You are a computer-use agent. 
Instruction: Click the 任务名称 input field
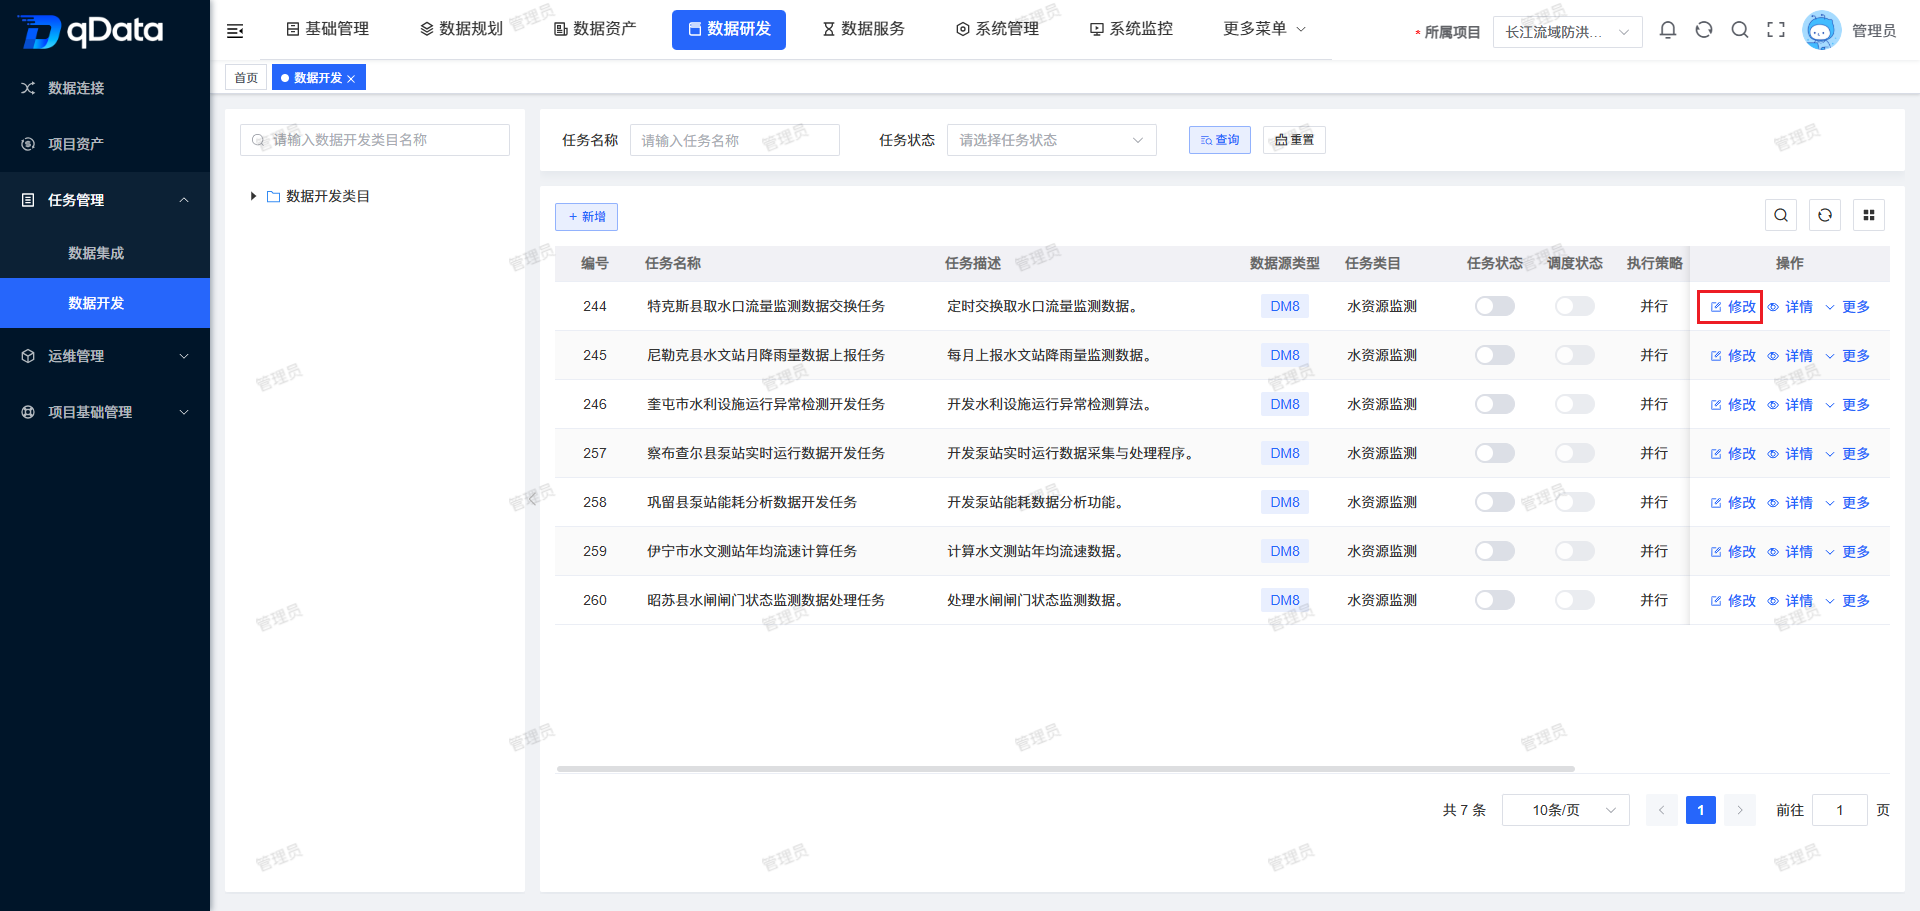735,140
